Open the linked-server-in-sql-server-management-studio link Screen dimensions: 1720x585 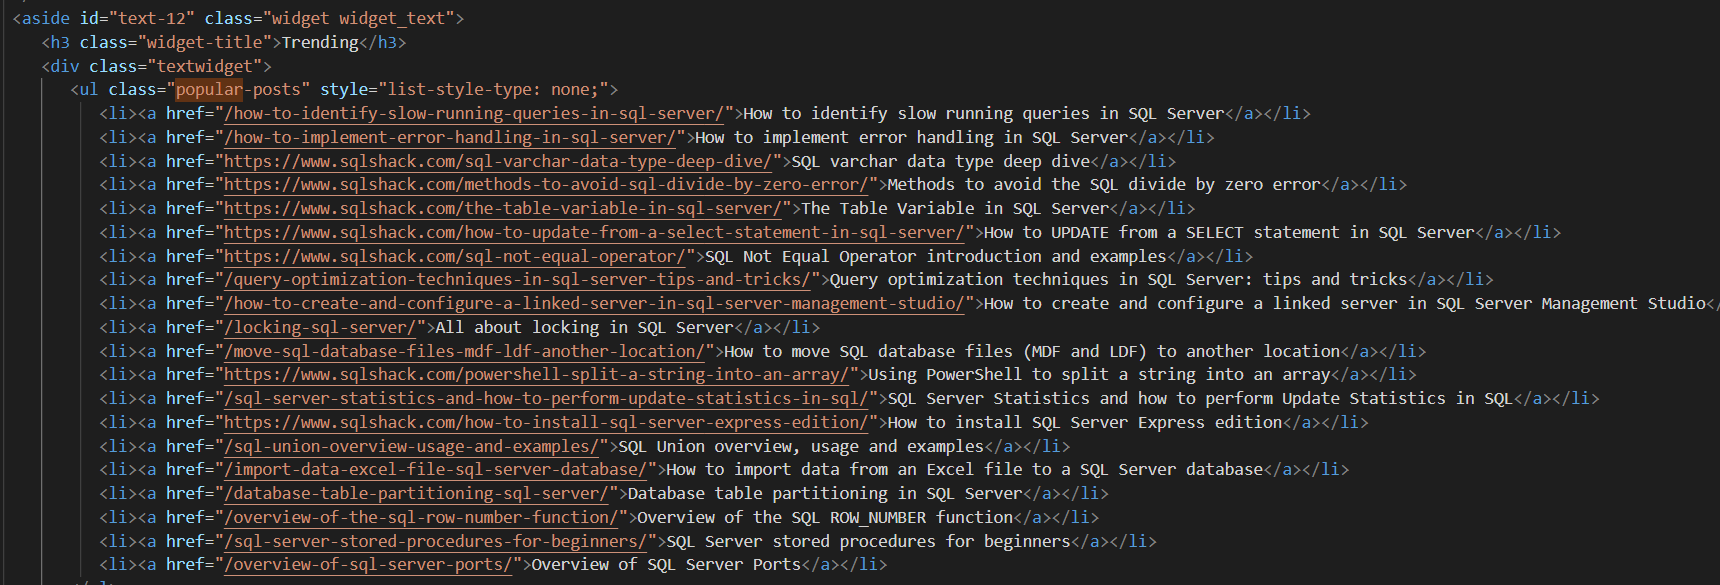click(x=594, y=304)
